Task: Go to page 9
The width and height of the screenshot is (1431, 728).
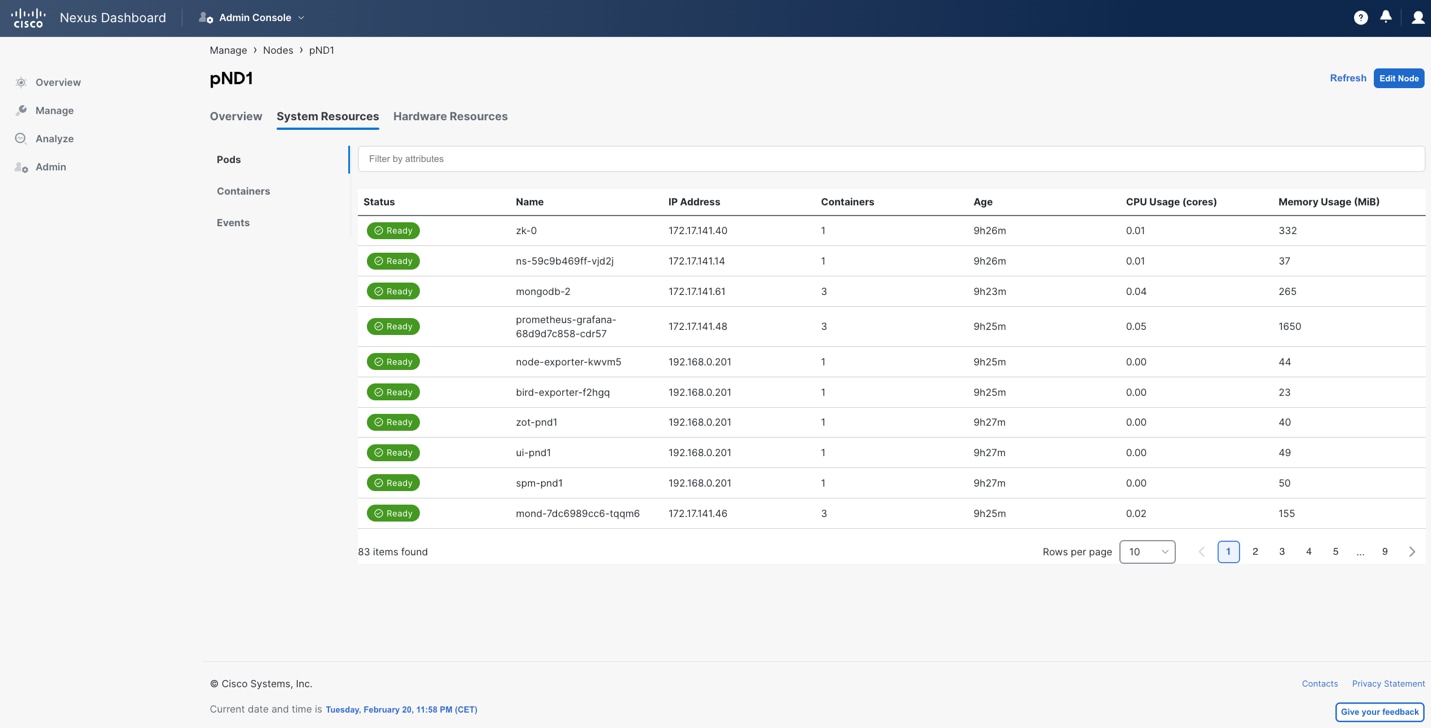Action: click(x=1385, y=552)
